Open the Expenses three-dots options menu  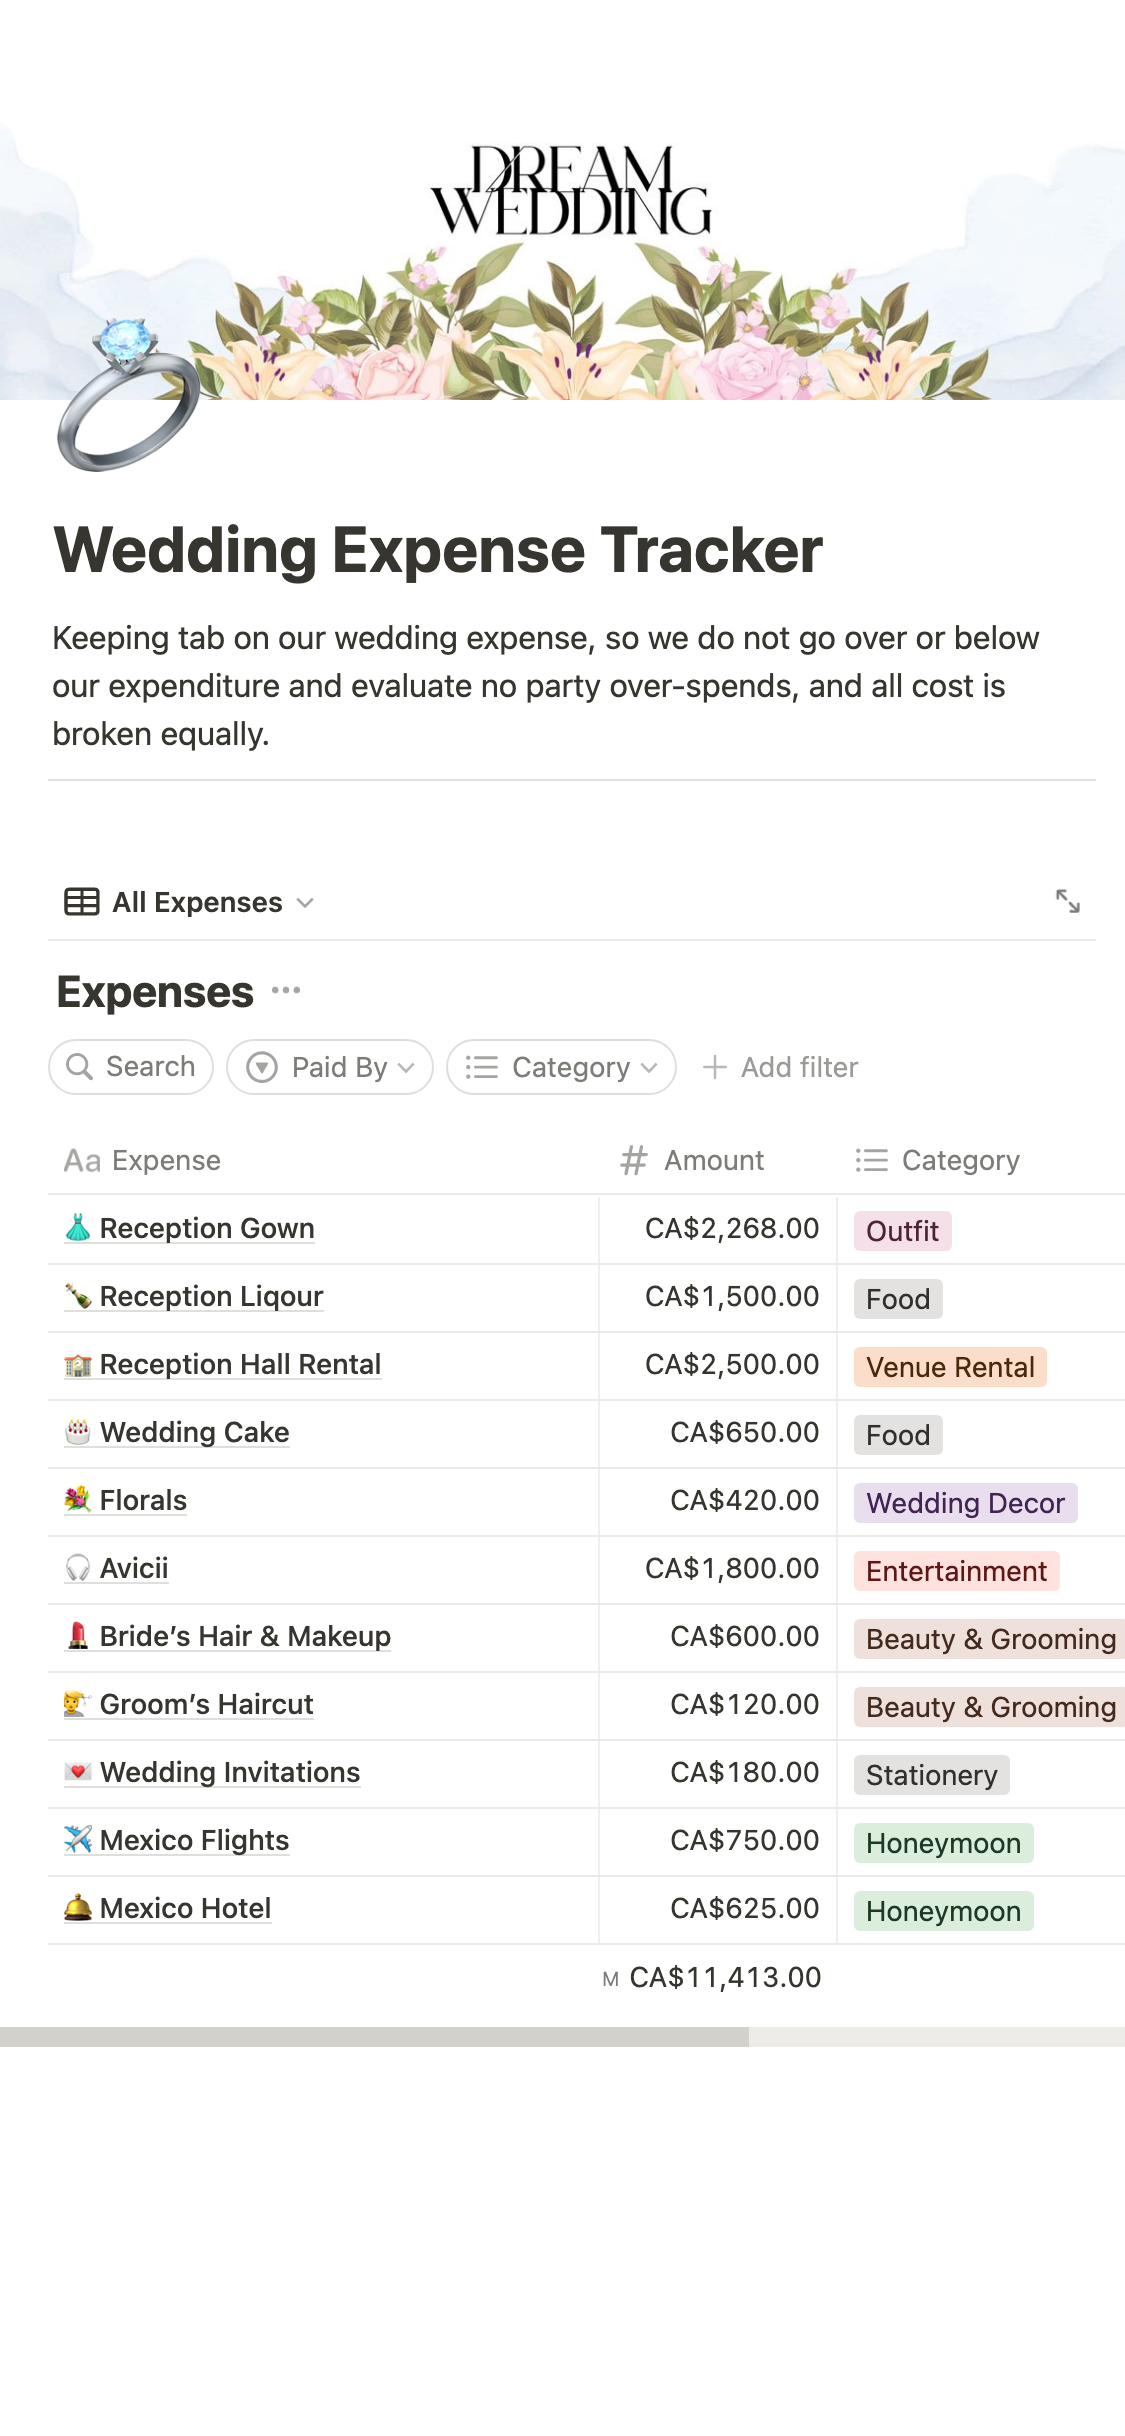(x=286, y=990)
